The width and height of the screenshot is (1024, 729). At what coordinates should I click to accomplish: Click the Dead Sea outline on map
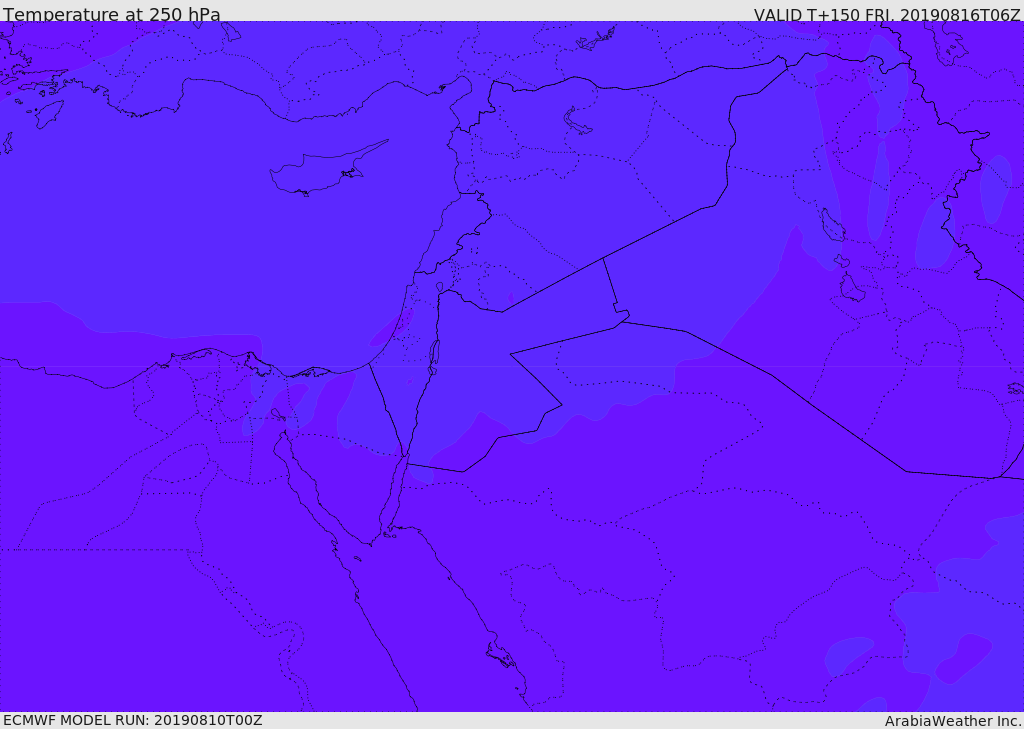point(434,357)
